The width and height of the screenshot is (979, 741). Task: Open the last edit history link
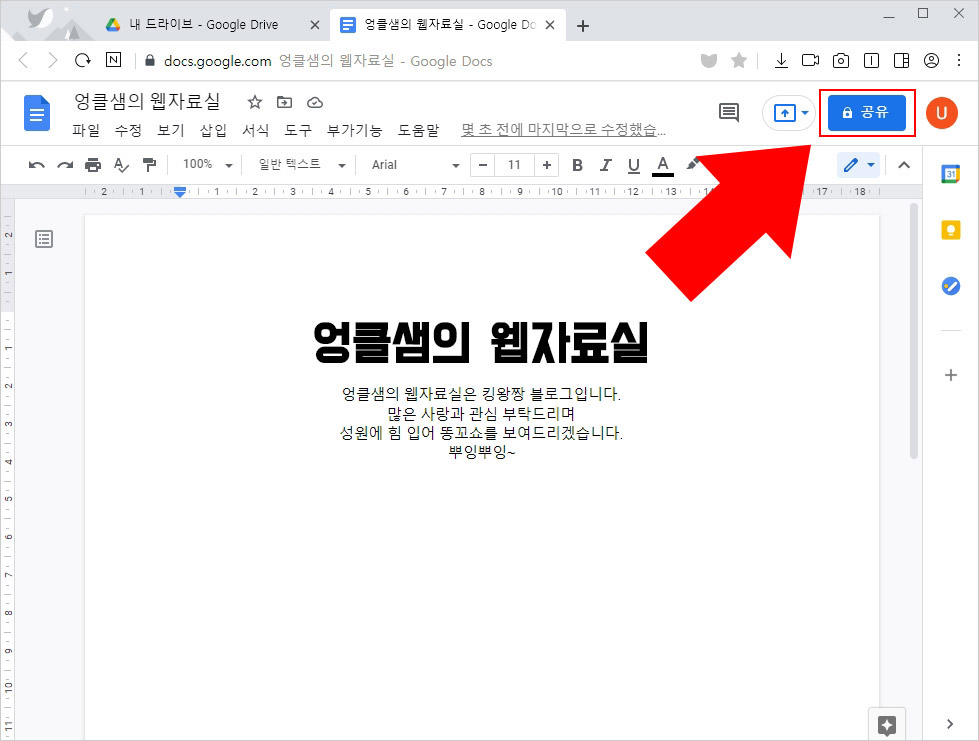(x=563, y=130)
